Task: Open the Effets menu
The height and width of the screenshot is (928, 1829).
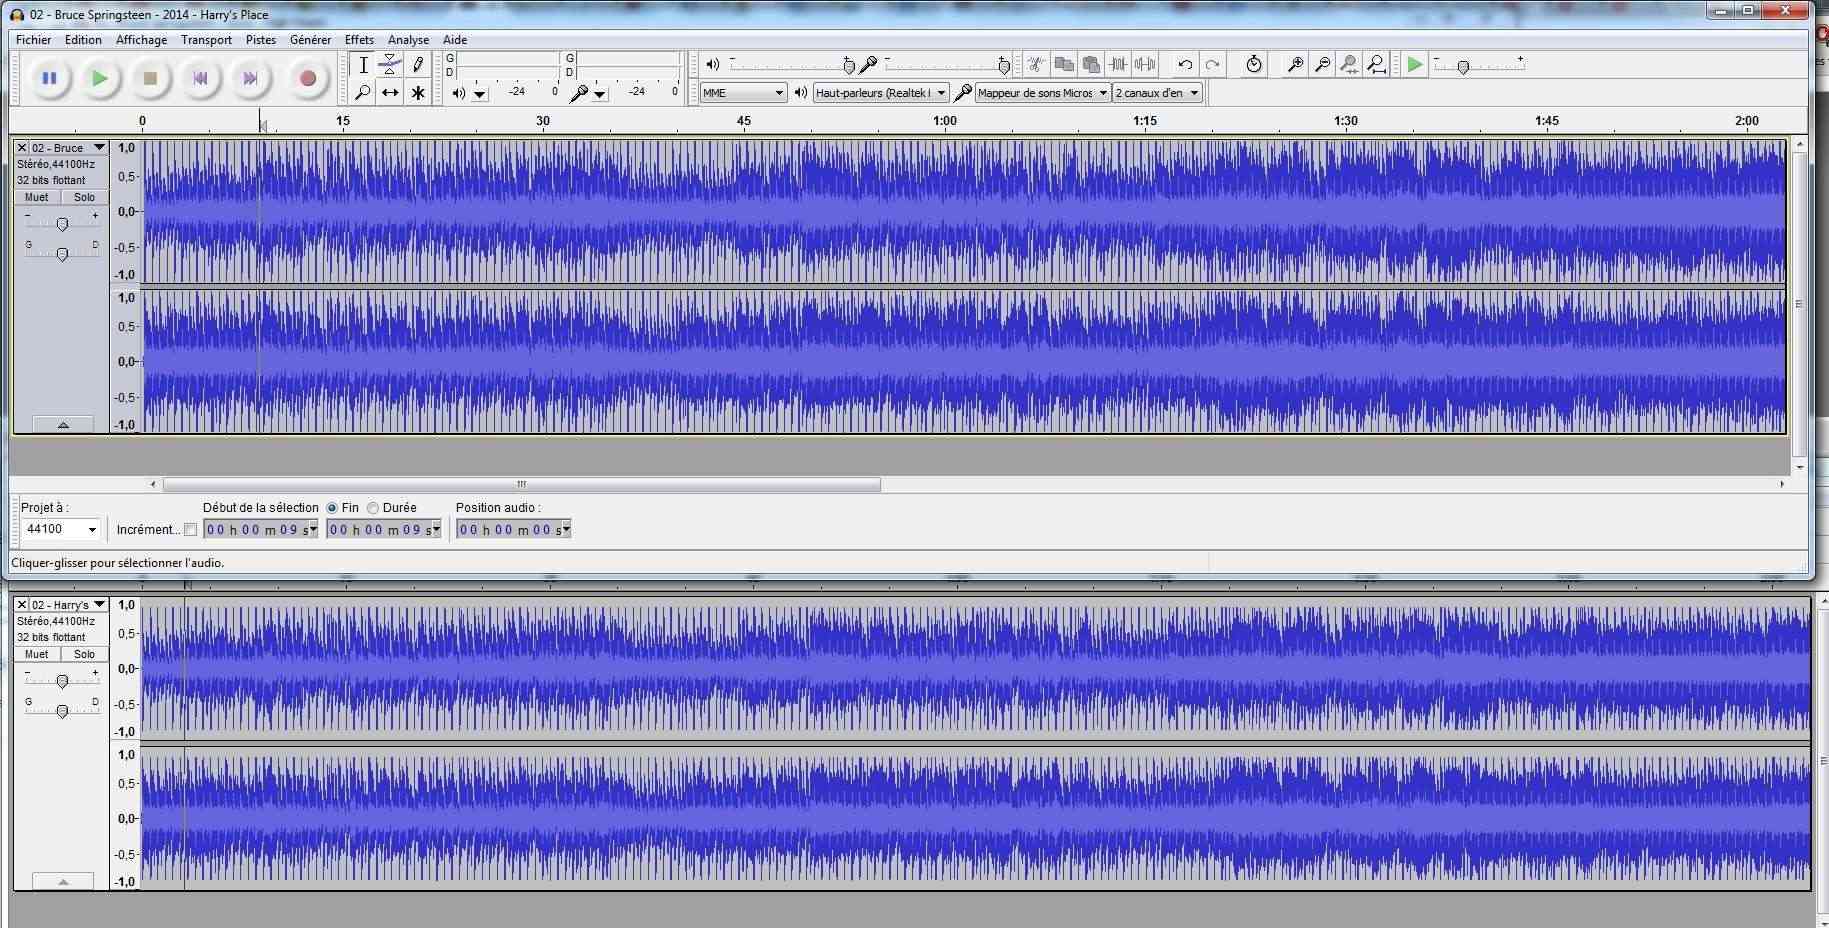Action: 359,40
